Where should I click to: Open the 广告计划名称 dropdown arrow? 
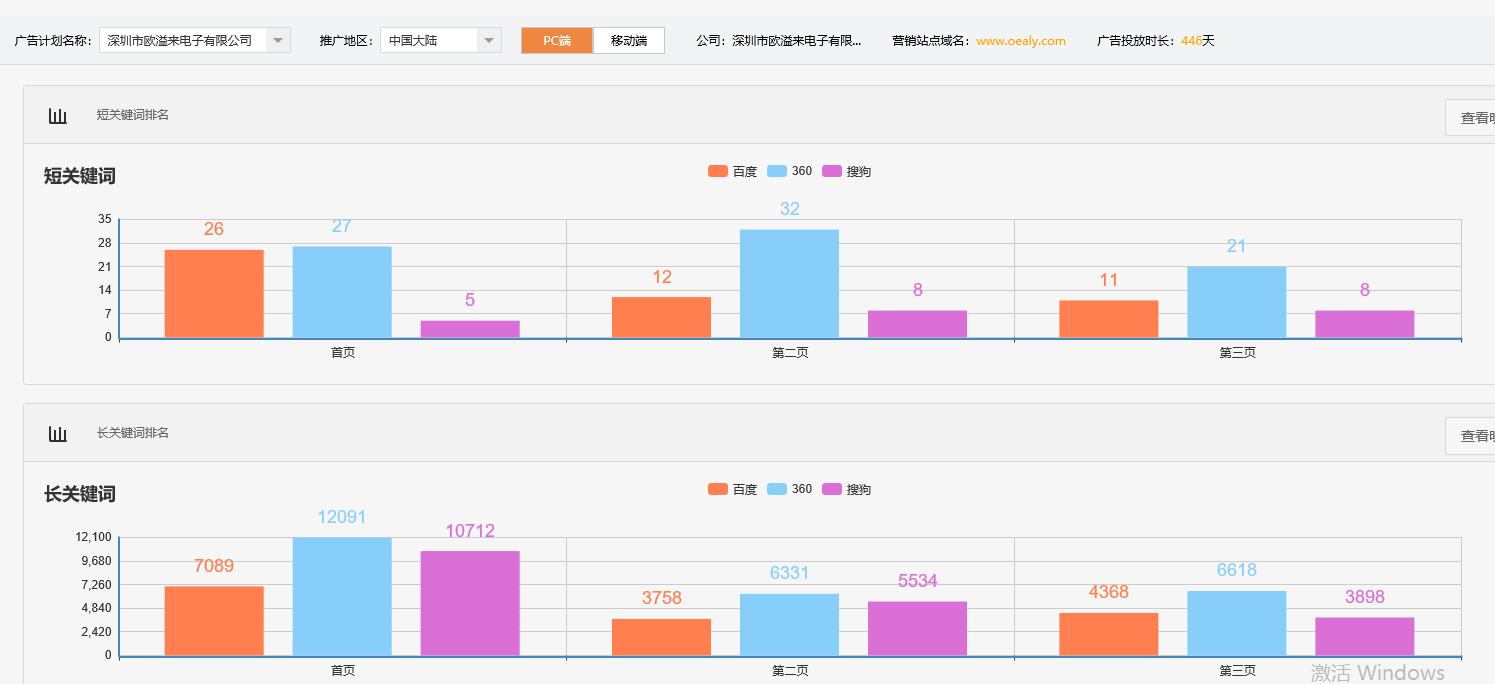[x=278, y=41]
